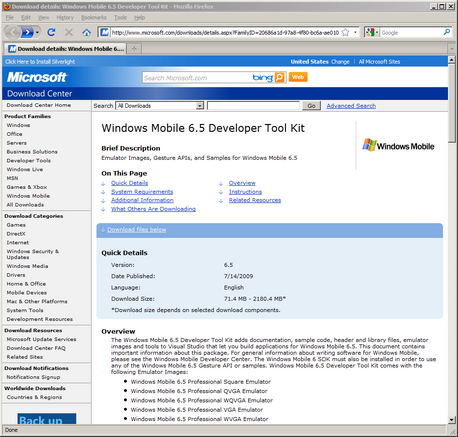Jump to System Requirements link

(x=142, y=192)
